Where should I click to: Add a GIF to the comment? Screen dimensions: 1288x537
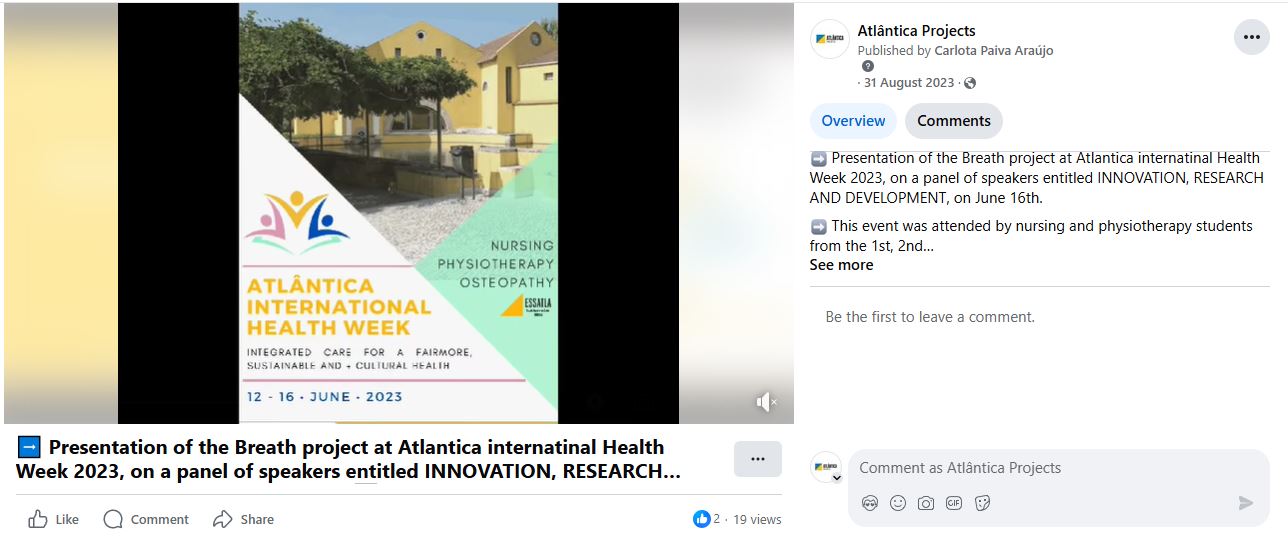pos(954,503)
